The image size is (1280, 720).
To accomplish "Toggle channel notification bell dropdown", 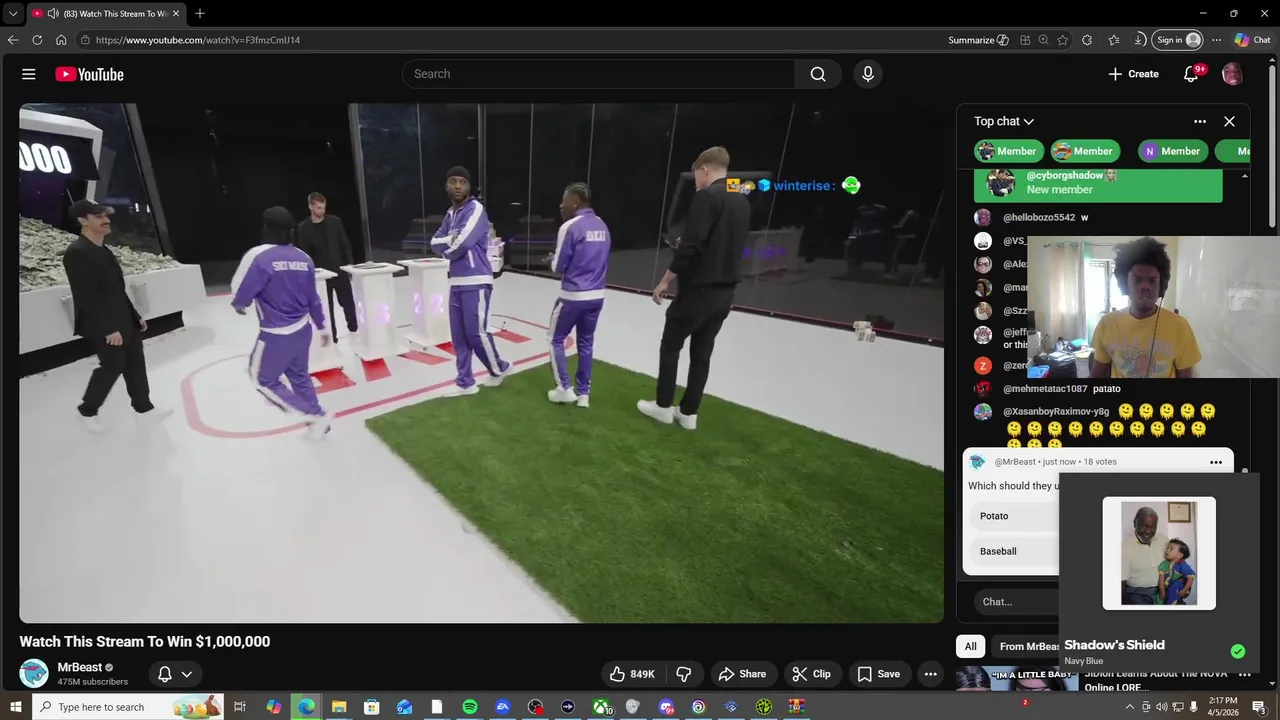I will [x=175, y=674].
